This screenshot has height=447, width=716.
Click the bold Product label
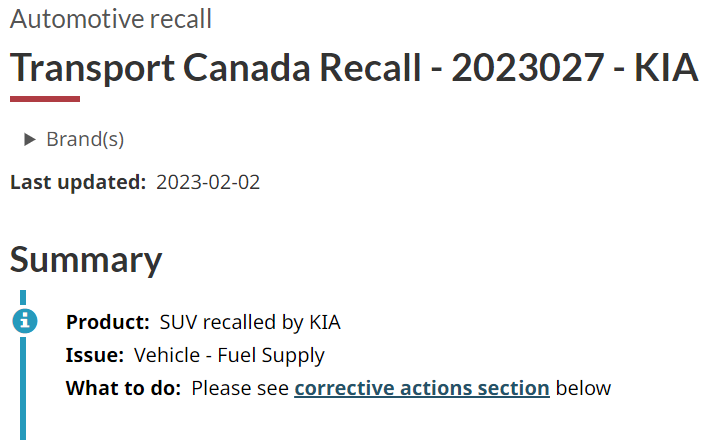pos(108,322)
